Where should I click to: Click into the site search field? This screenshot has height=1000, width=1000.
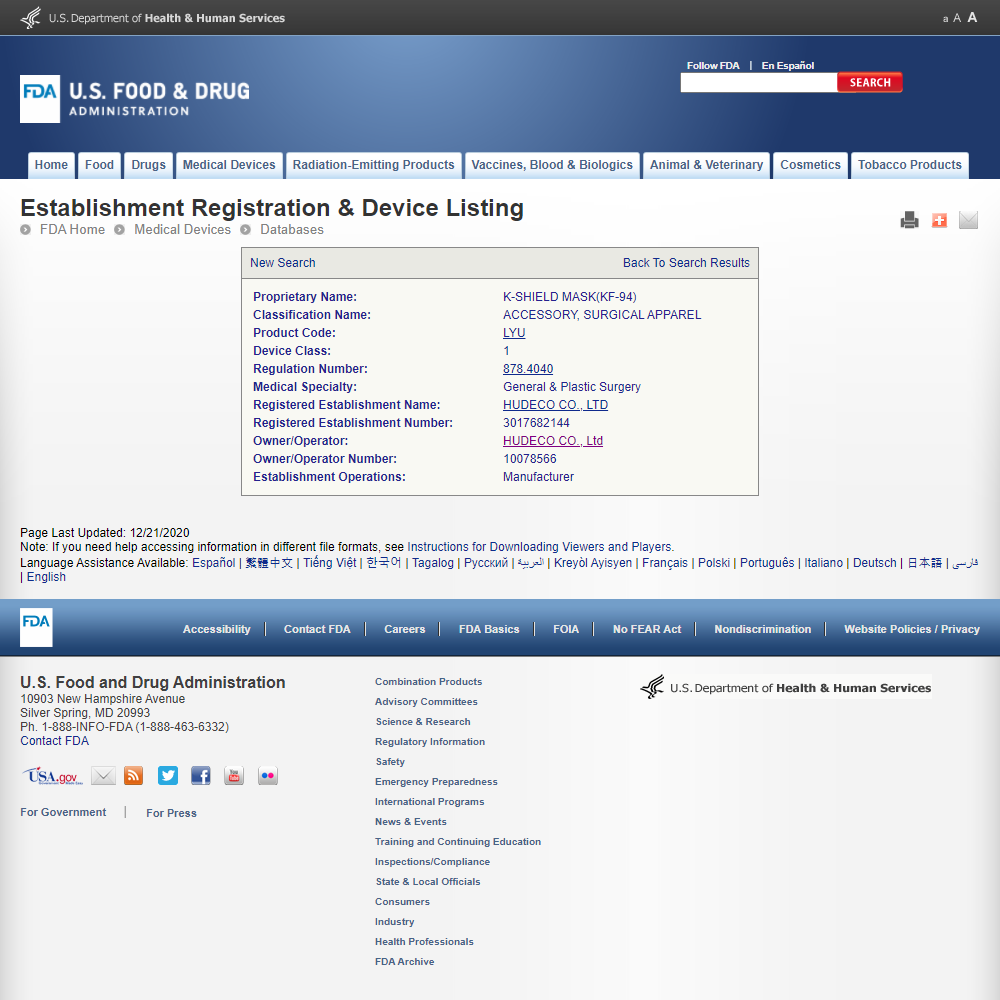coord(759,82)
